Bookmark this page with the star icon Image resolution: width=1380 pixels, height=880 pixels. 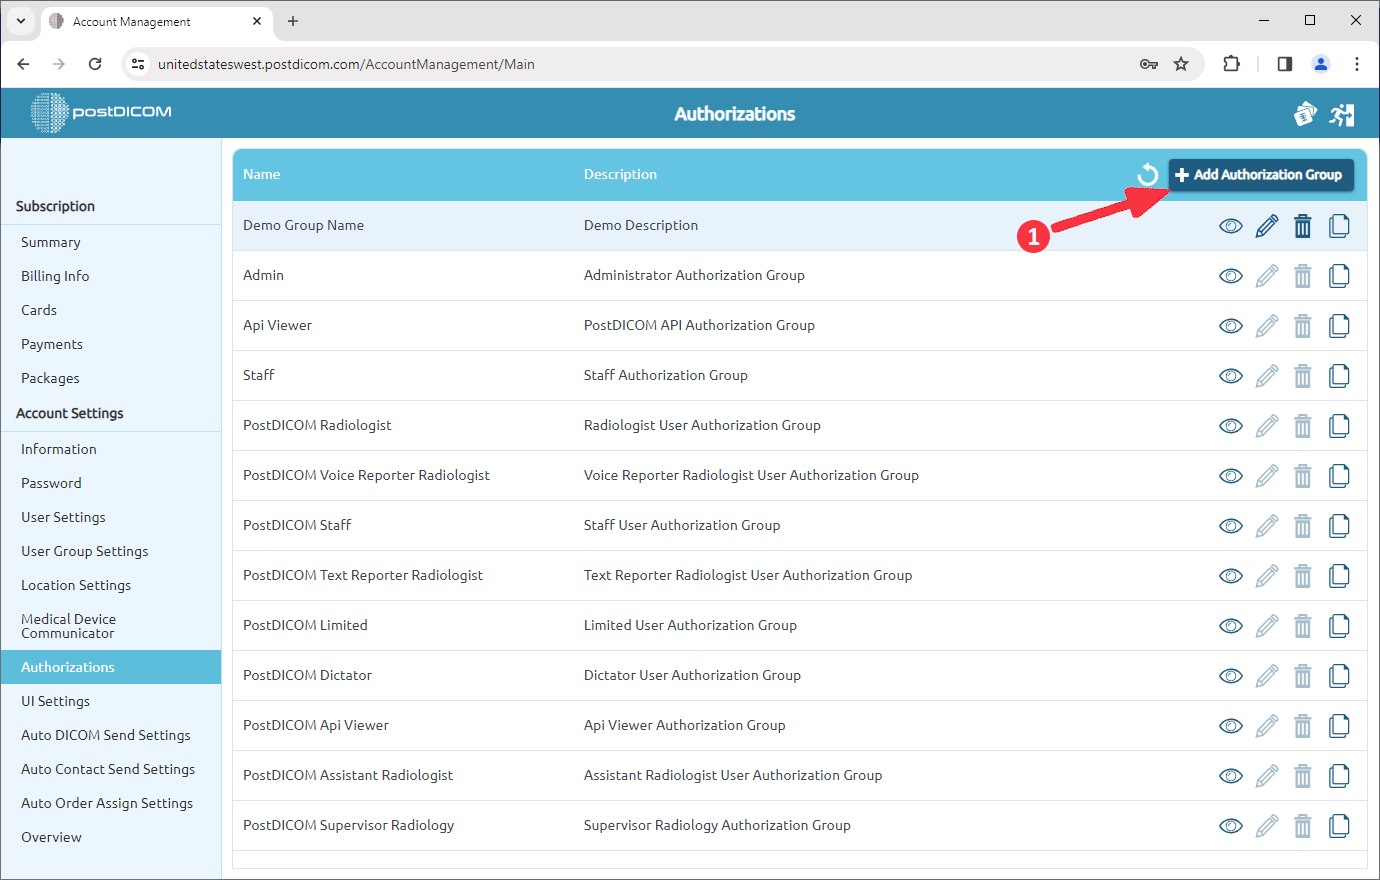[1182, 63]
